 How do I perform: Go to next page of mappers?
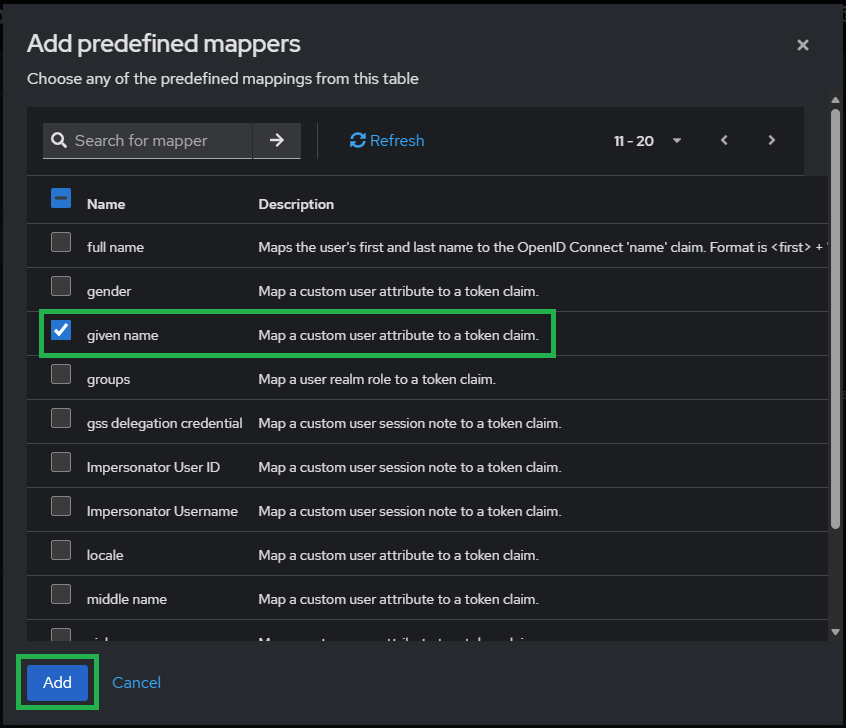click(x=771, y=141)
